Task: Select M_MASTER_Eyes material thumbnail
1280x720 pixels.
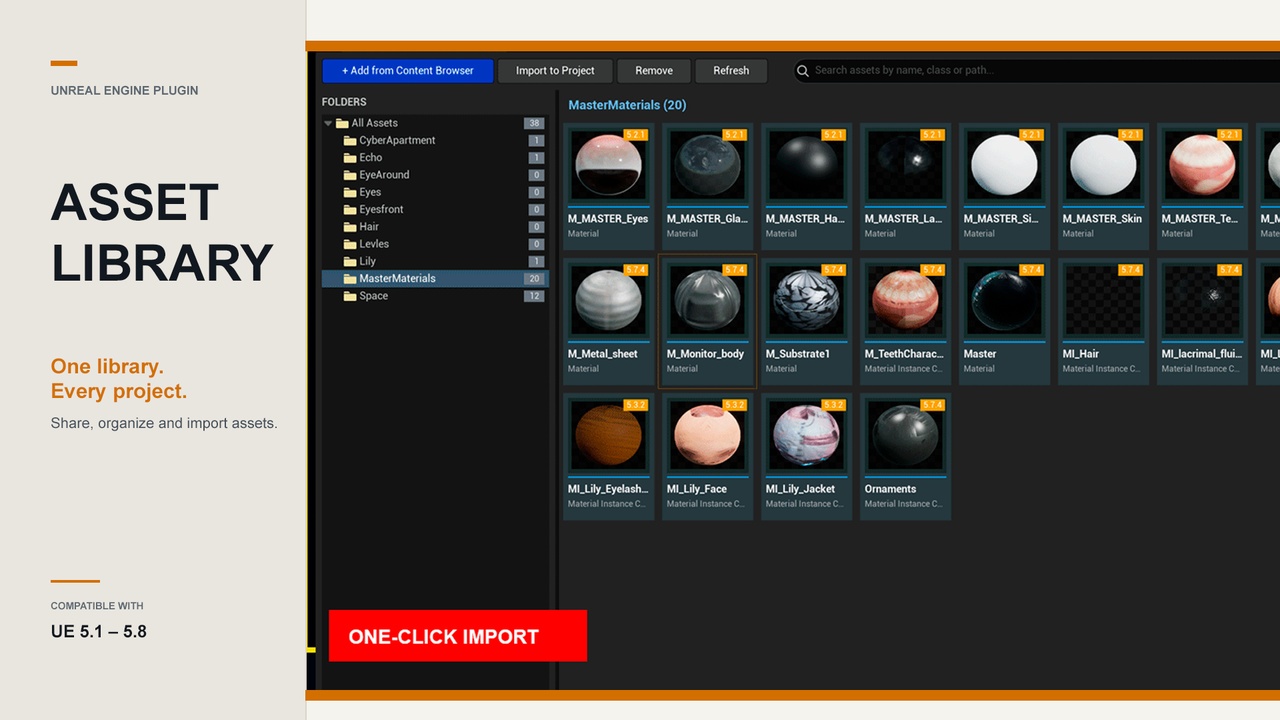Action: click(x=608, y=165)
